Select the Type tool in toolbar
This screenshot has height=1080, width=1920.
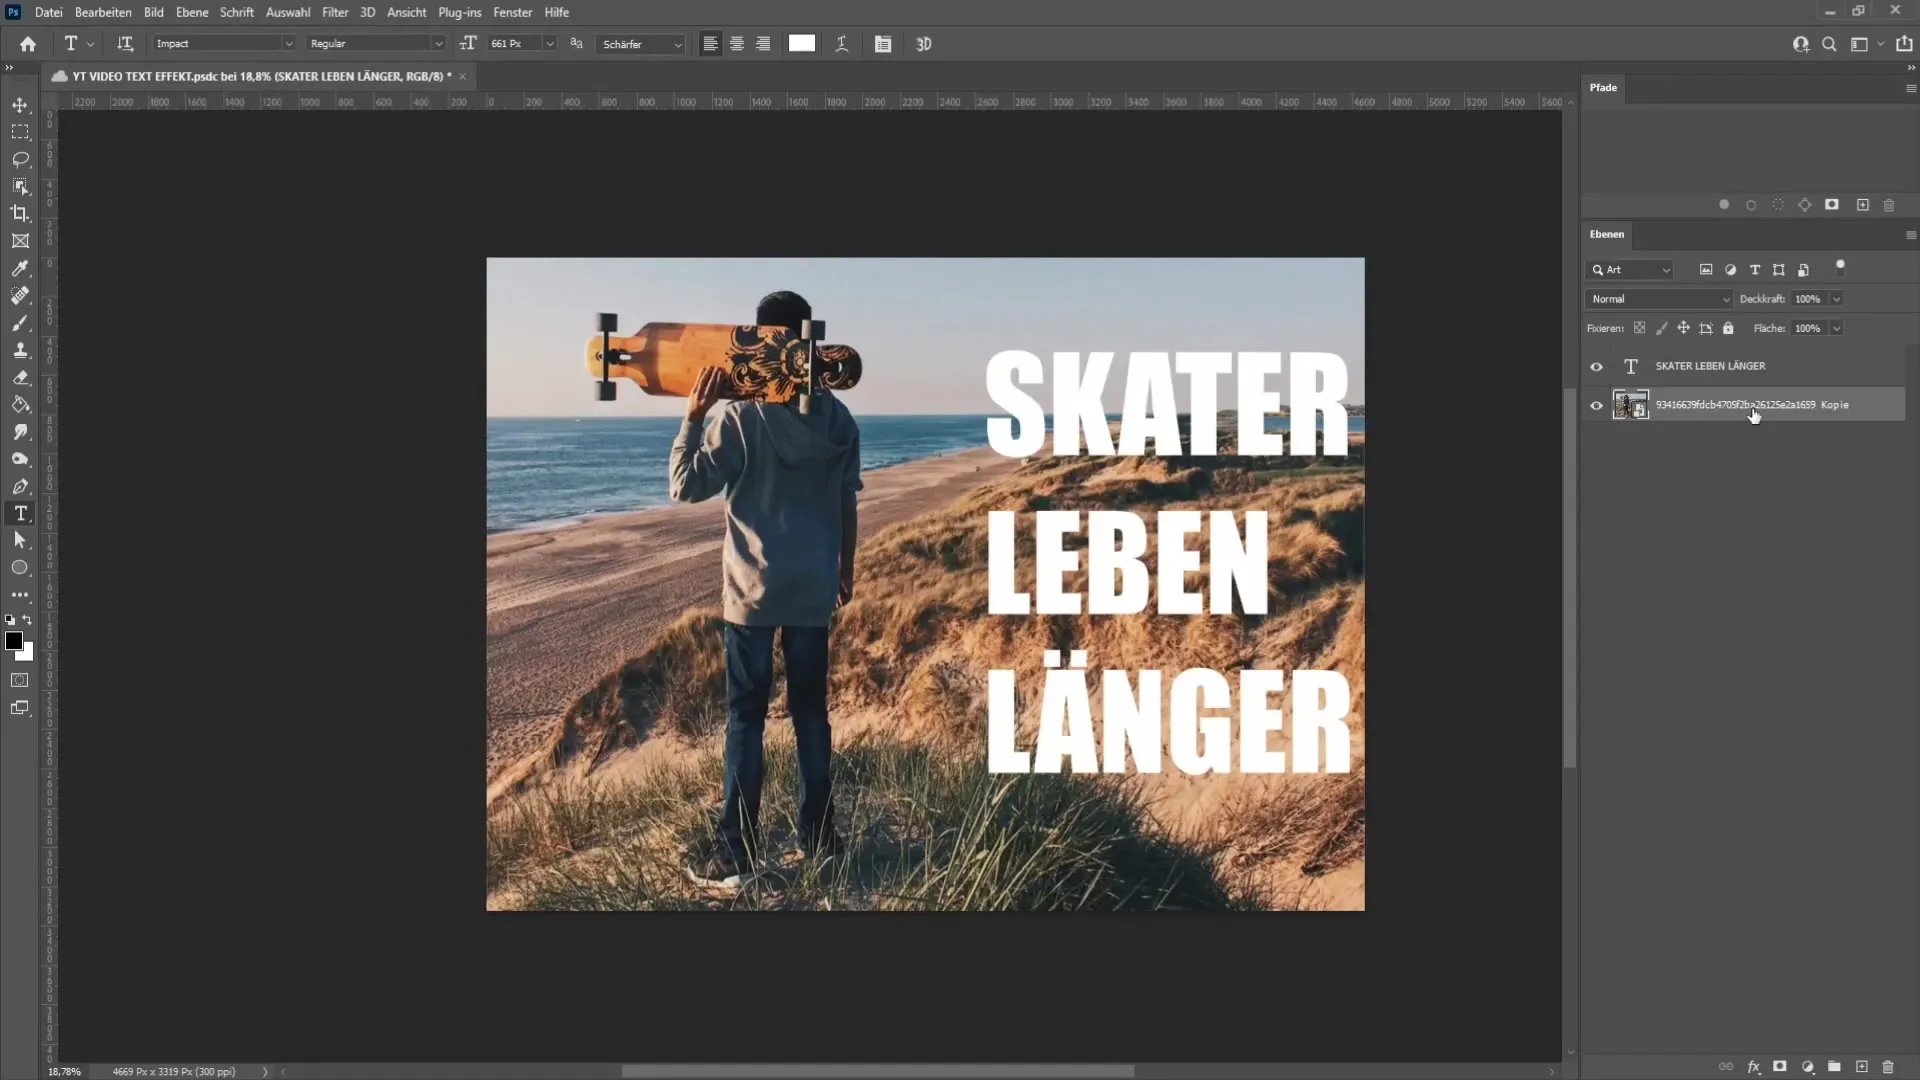coord(20,514)
